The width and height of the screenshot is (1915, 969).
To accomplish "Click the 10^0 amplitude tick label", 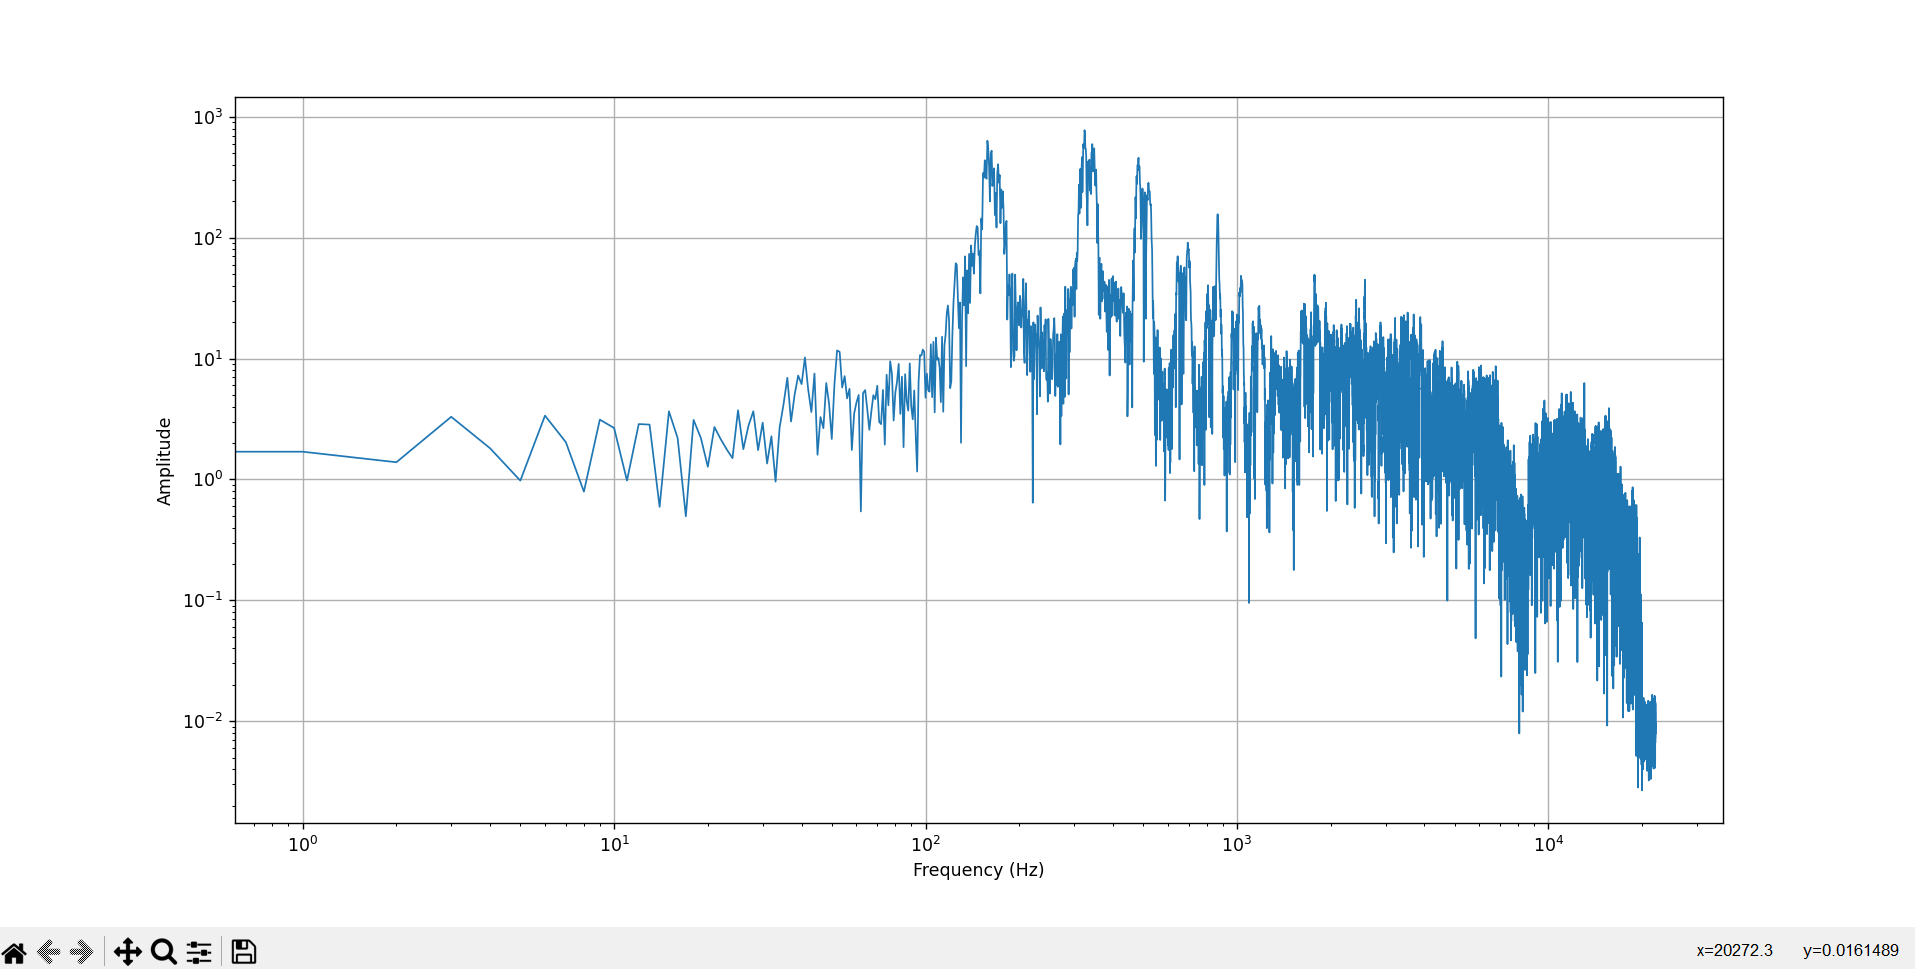I will click(208, 479).
